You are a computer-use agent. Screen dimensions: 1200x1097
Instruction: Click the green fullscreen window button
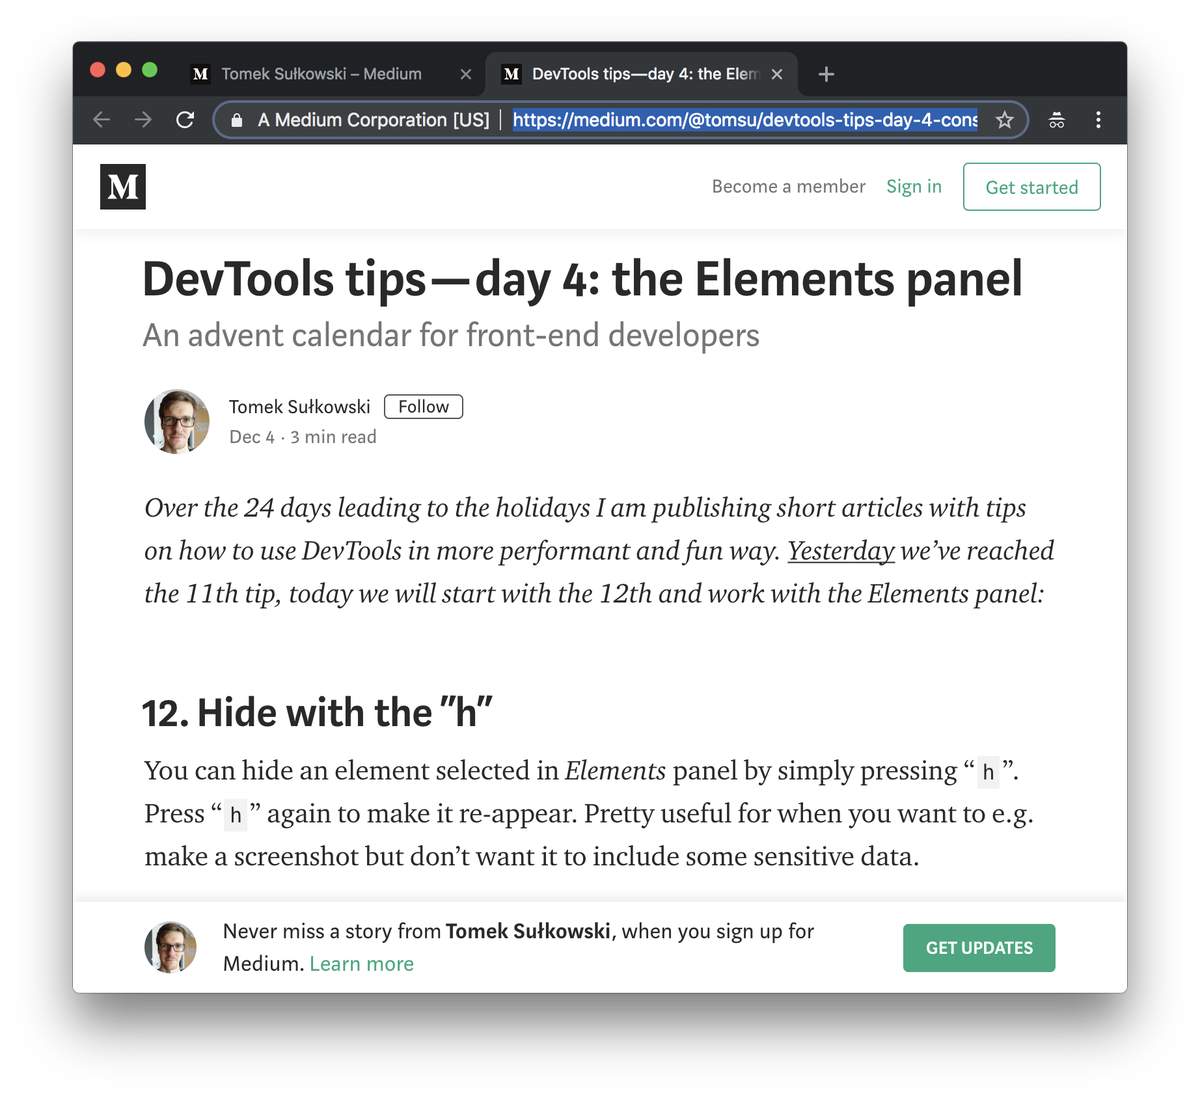click(150, 69)
